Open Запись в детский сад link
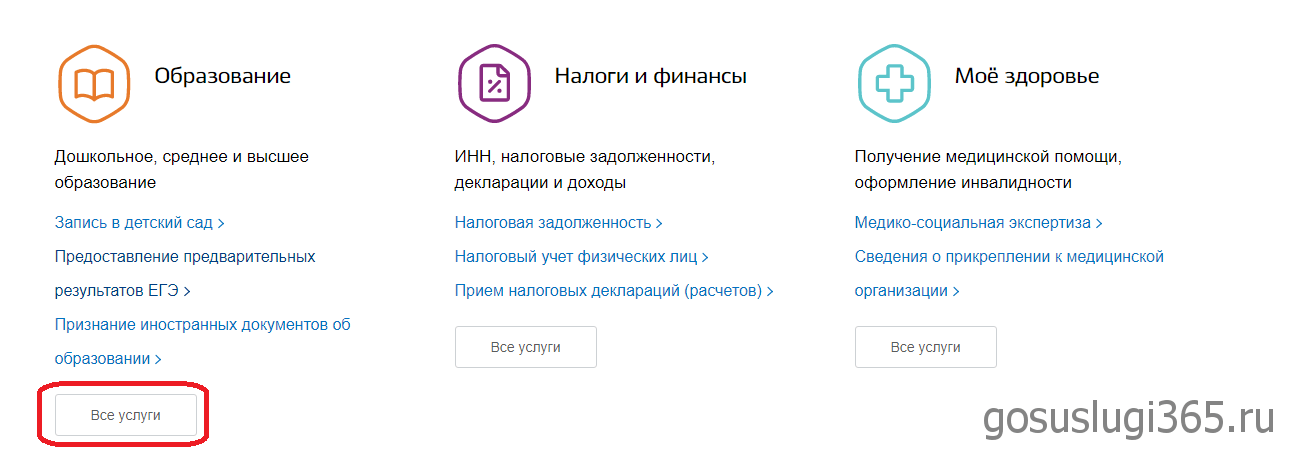 pos(139,223)
